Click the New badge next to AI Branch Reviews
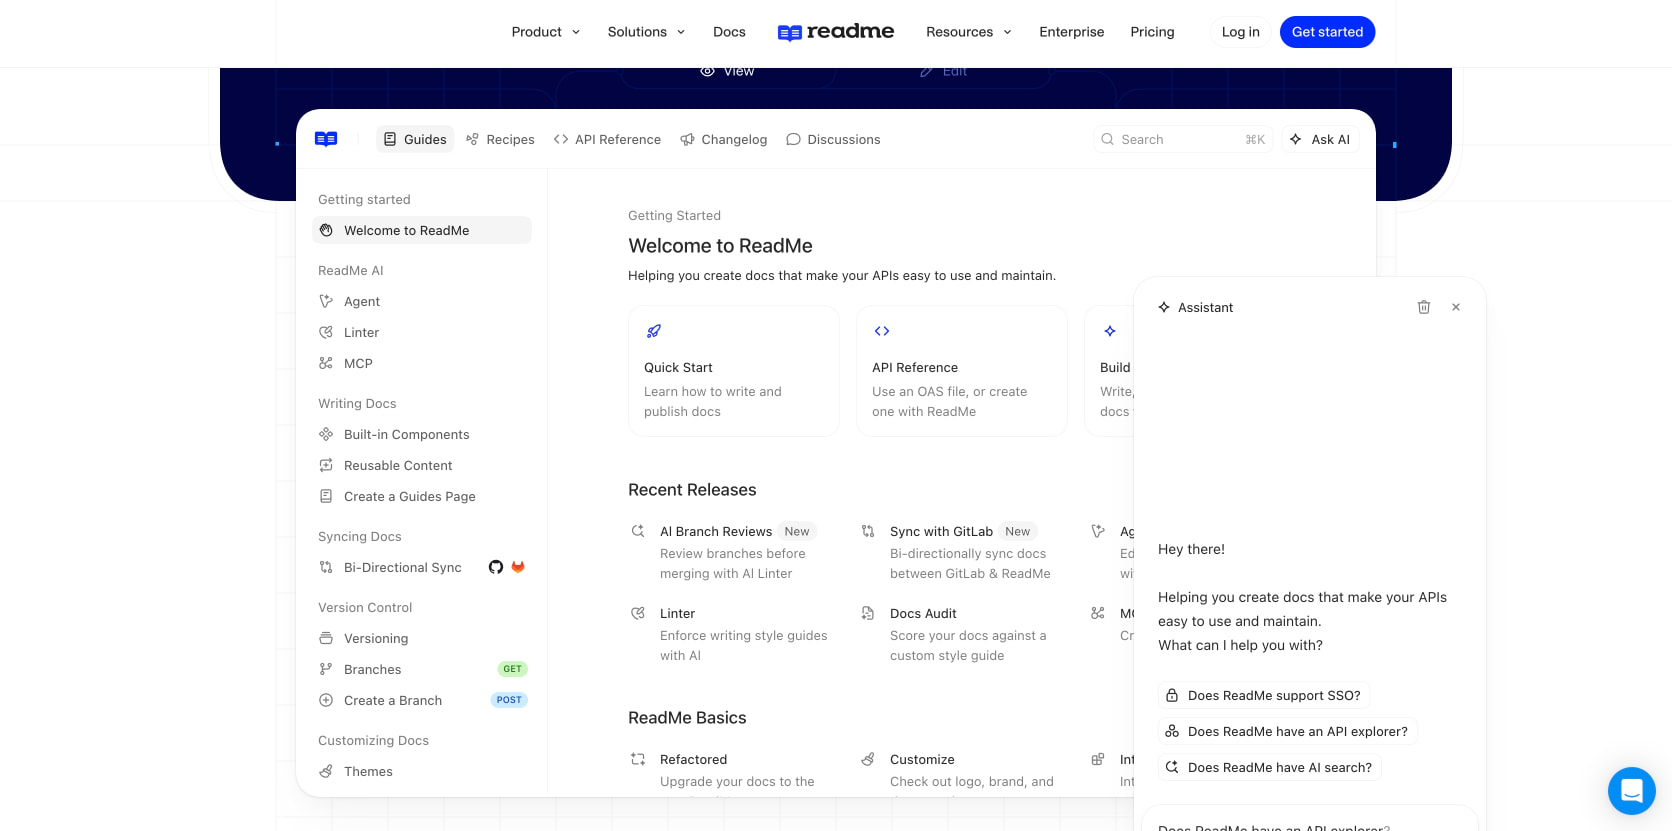The width and height of the screenshot is (1672, 831). click(797, 531)
